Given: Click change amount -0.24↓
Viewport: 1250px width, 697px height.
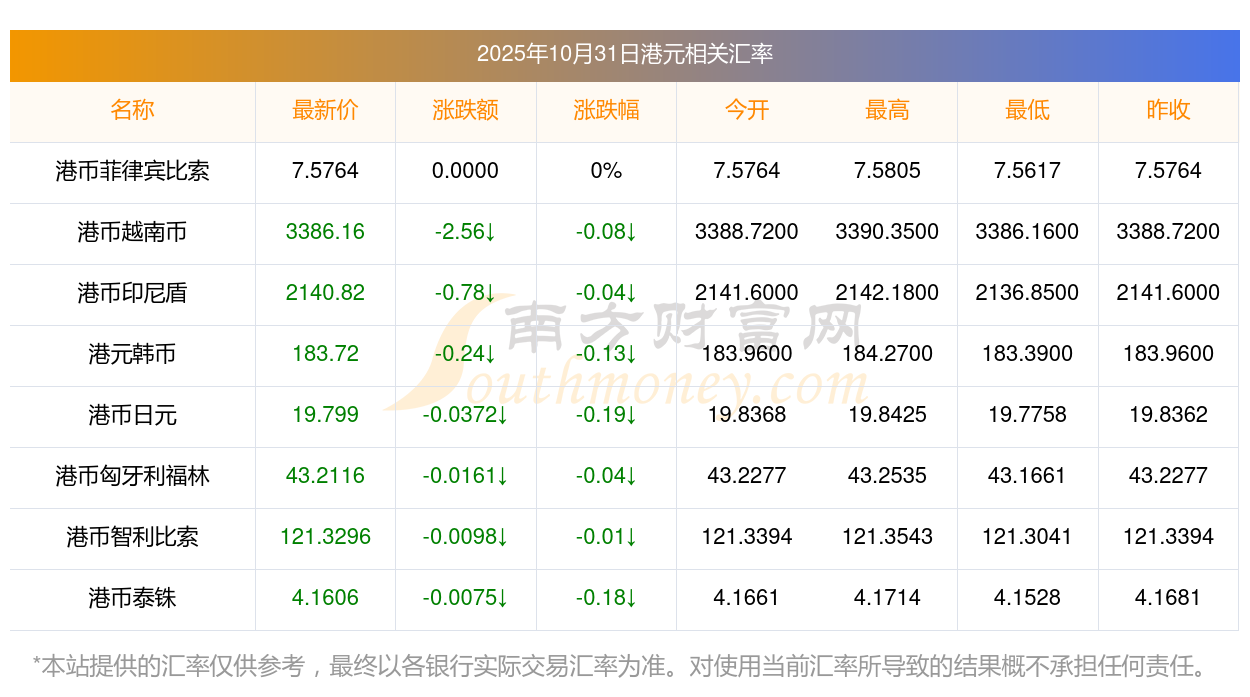Looking at the screenshot, I should 465,354.
